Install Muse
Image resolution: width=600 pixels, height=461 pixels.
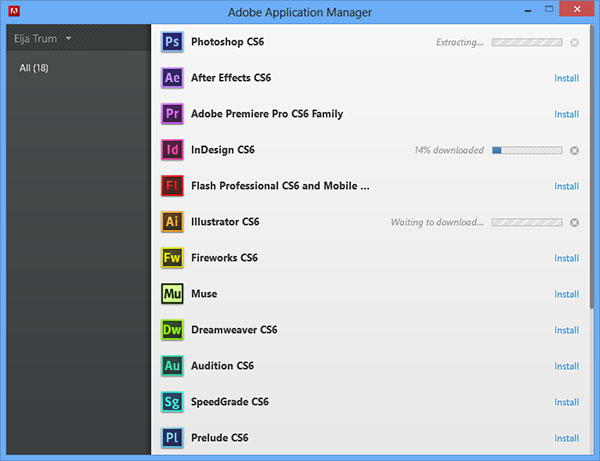pyautogui.click(x=566, y=294)
